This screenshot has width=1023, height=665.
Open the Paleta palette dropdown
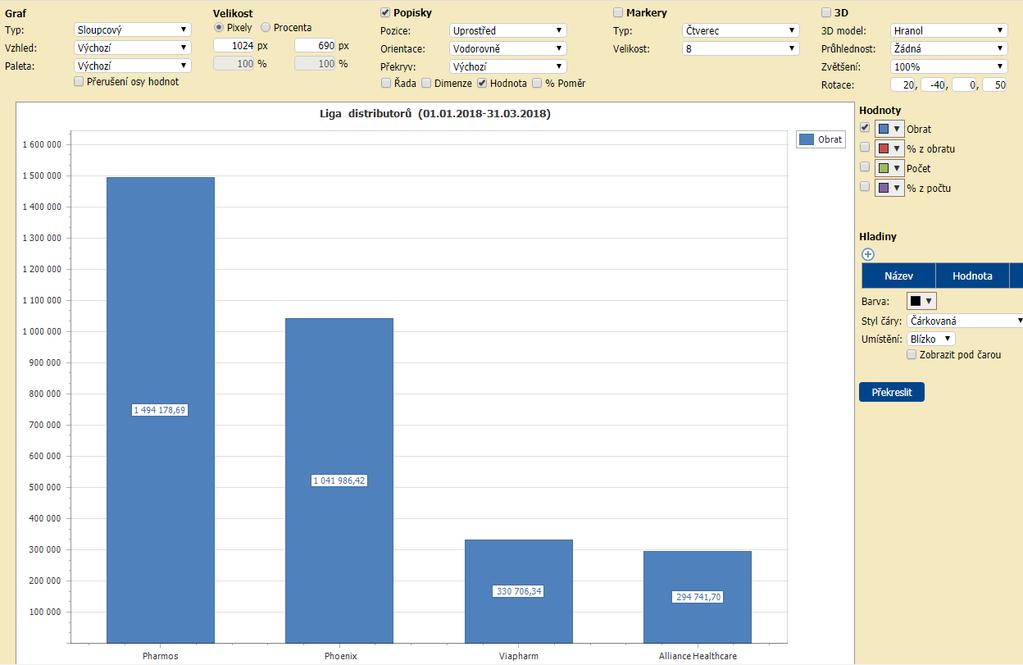pyautogui.click(x=132, y=66)
